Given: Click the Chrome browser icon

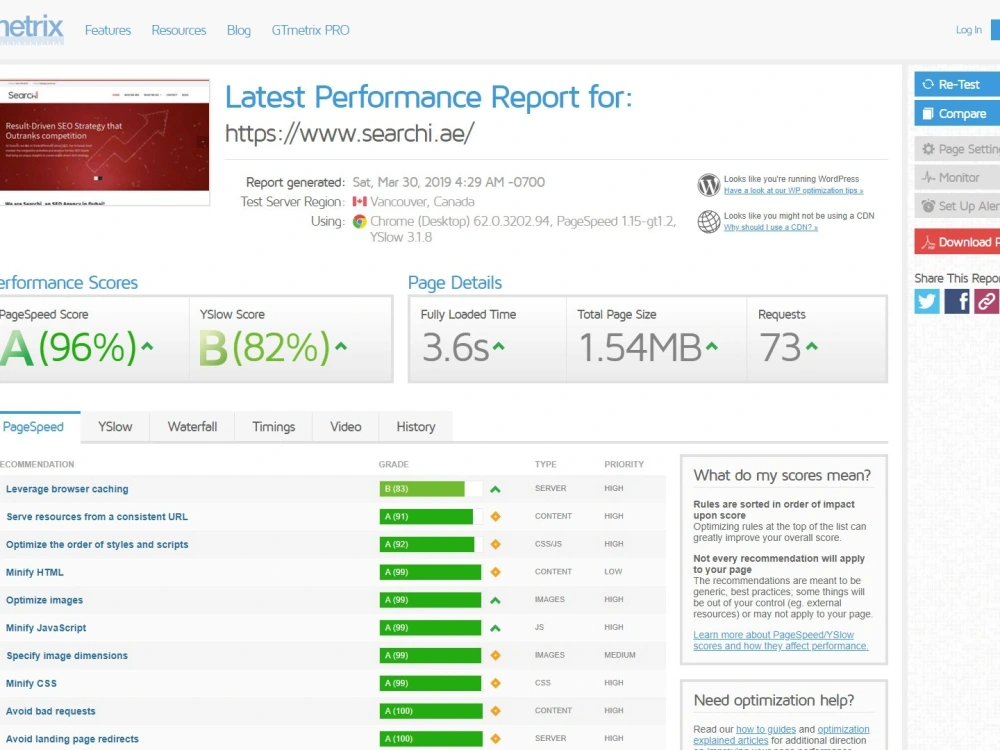Looking at the screenshot, I should pyautogui.click(x=360, y=221).
